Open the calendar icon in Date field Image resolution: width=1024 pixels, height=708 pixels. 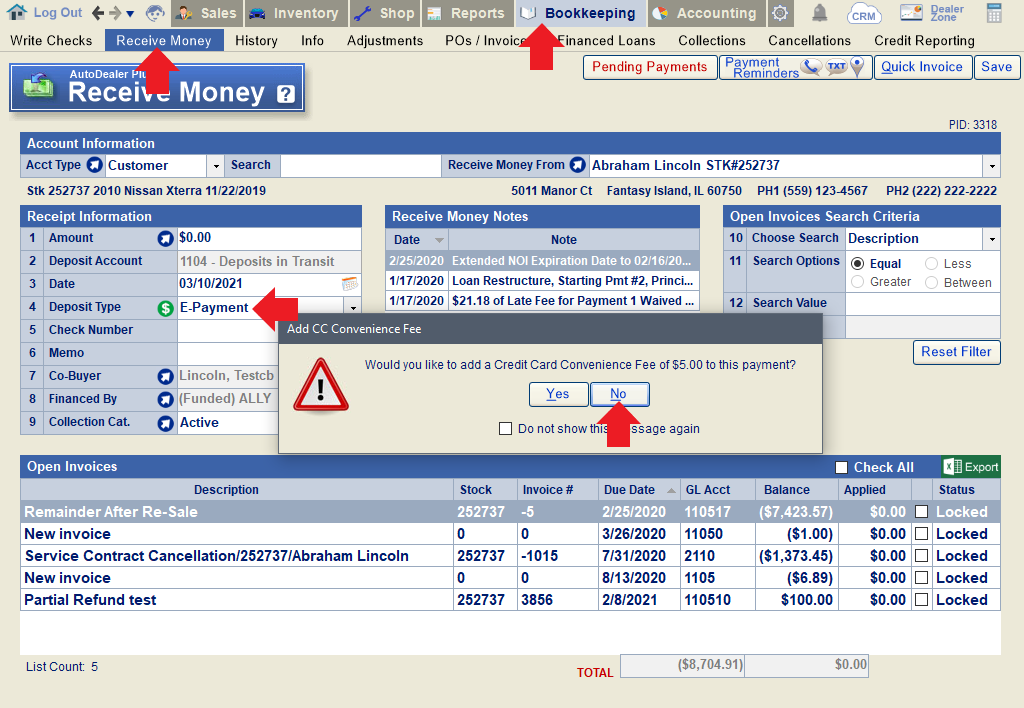click(x=350, y=283)
